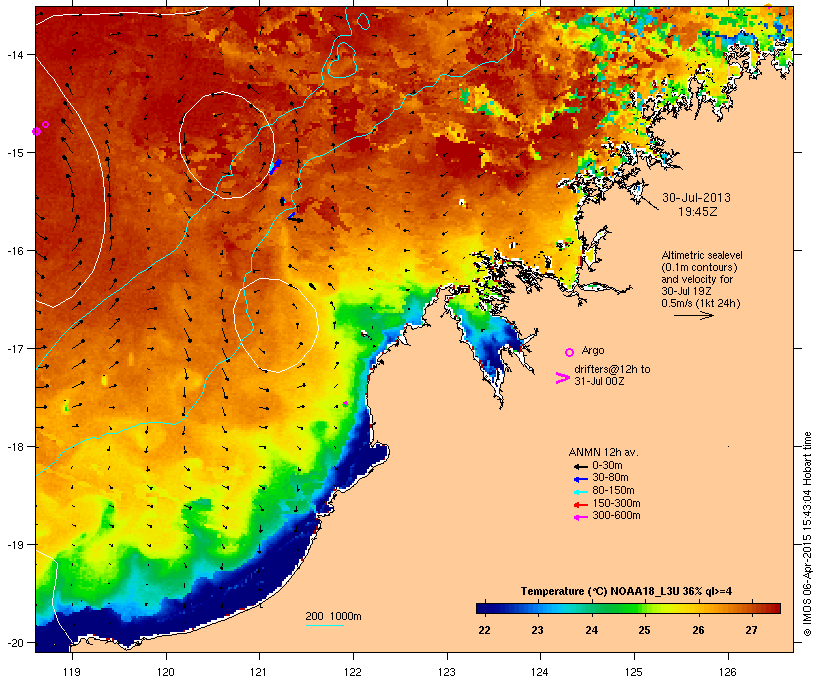
Task: Click the small magenta drifter marker near 122E
Action: [345, 403]
